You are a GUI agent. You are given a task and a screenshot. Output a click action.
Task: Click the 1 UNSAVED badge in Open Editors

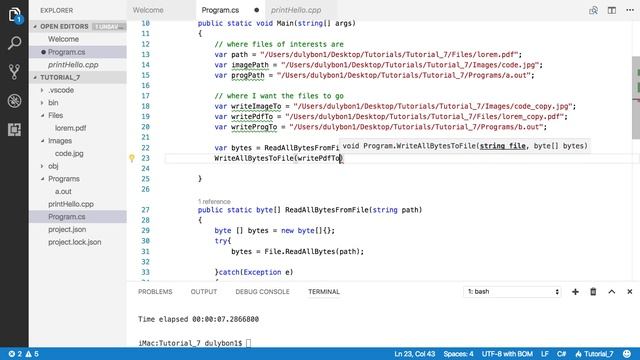tap(108, 27)
